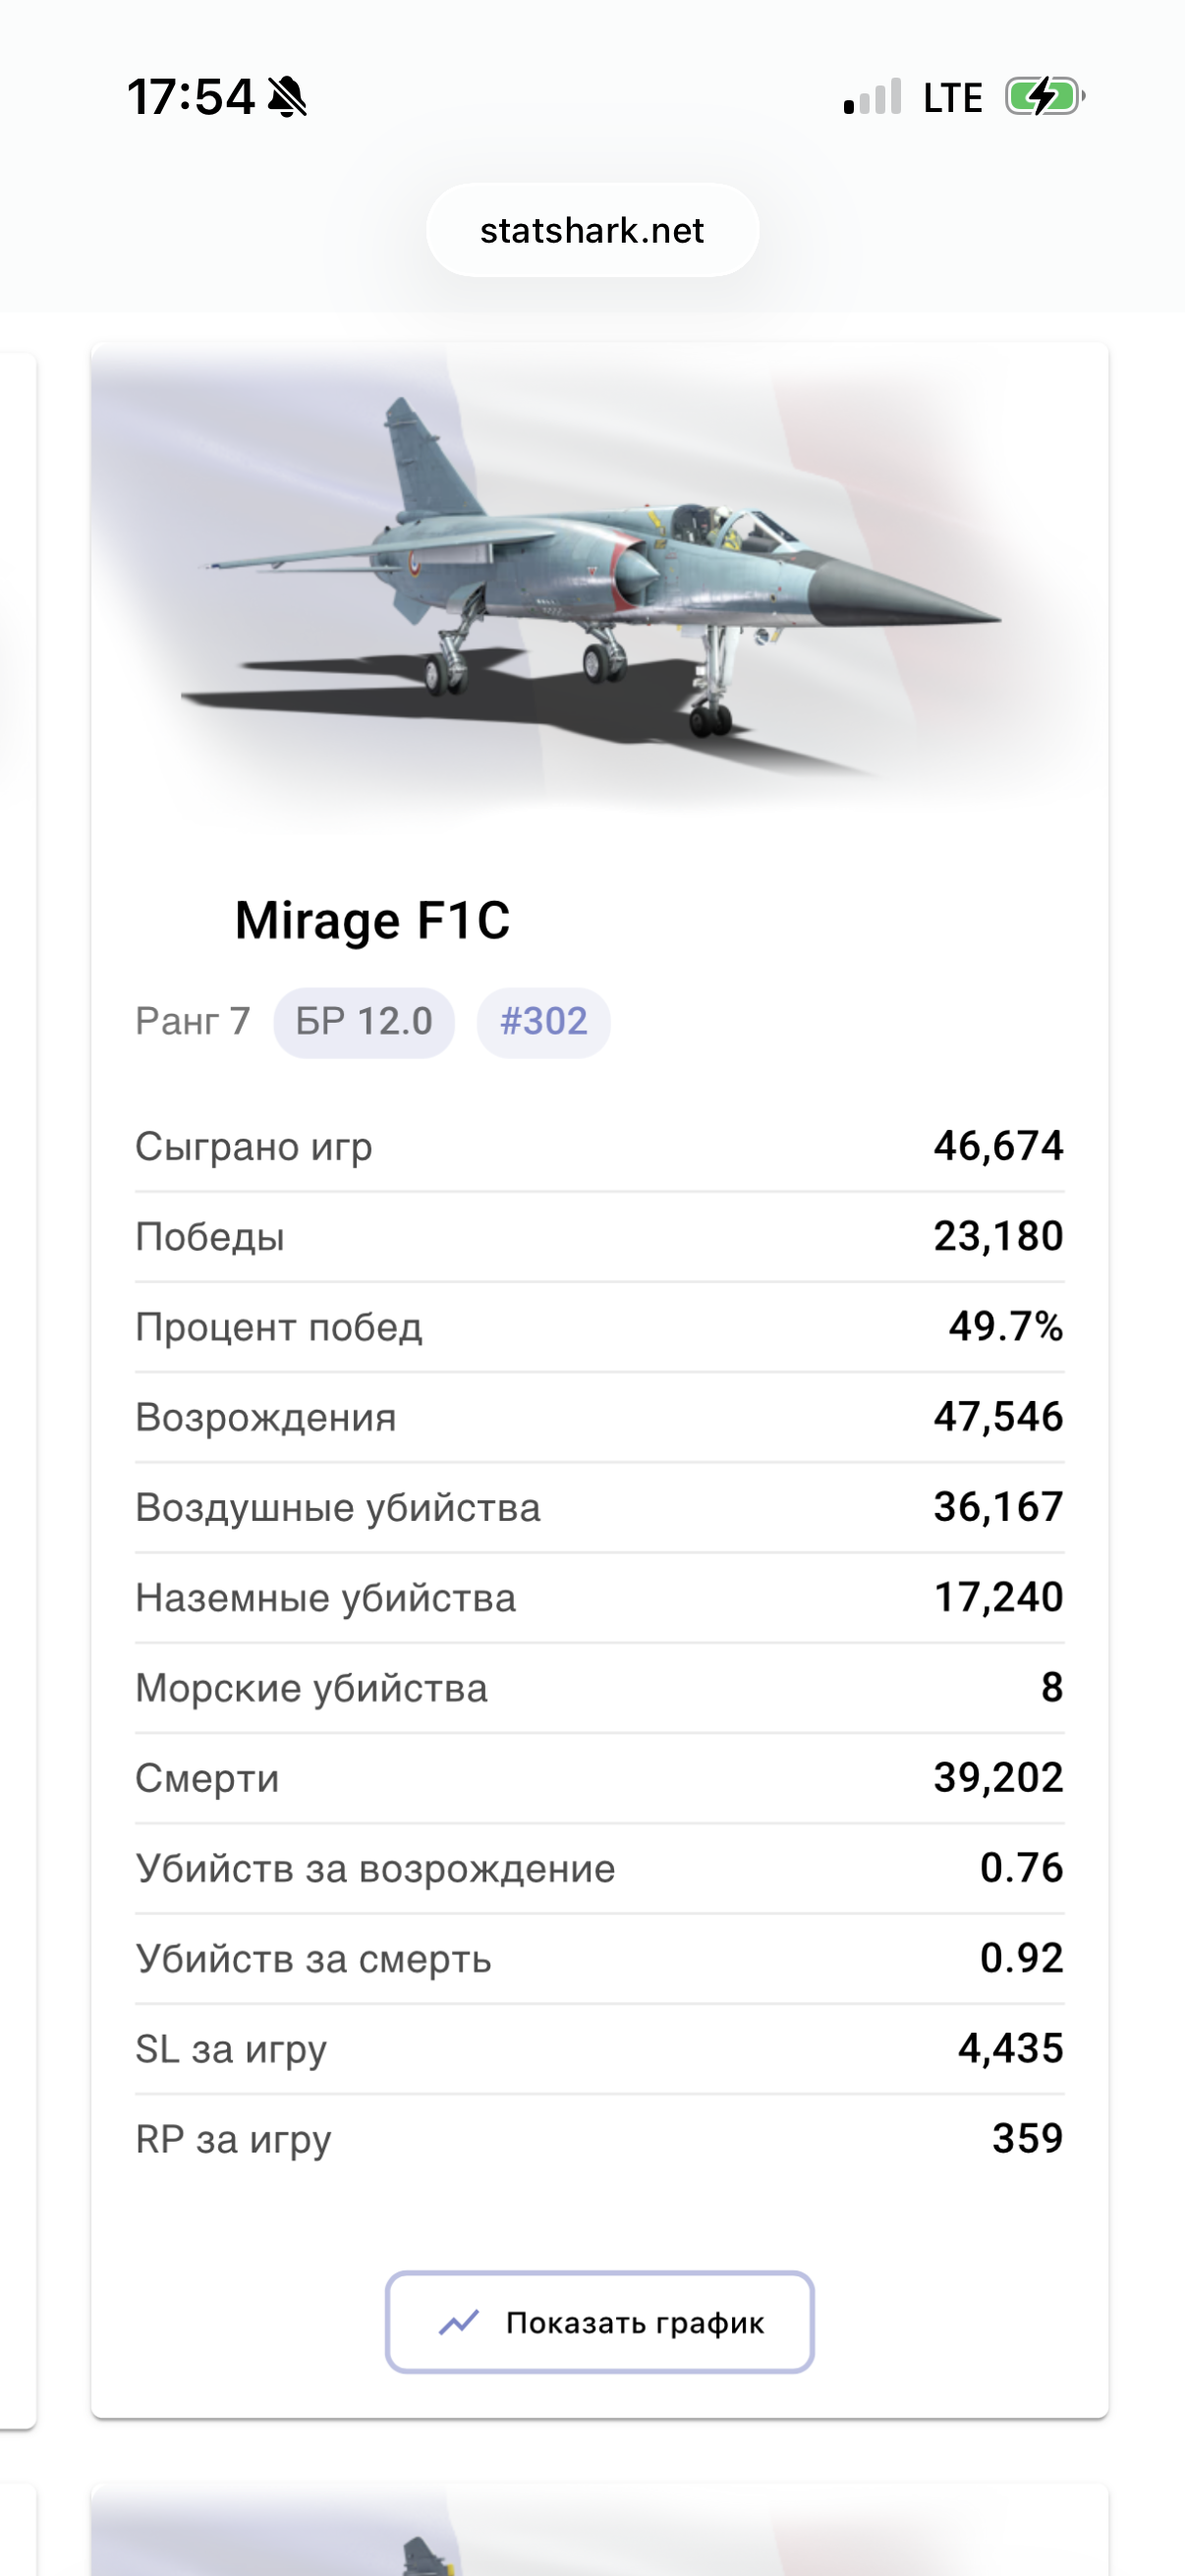Open the #302 ranking chip
The height and width of the screenshot is (2576, 1185).
[x=543, y=1022]
